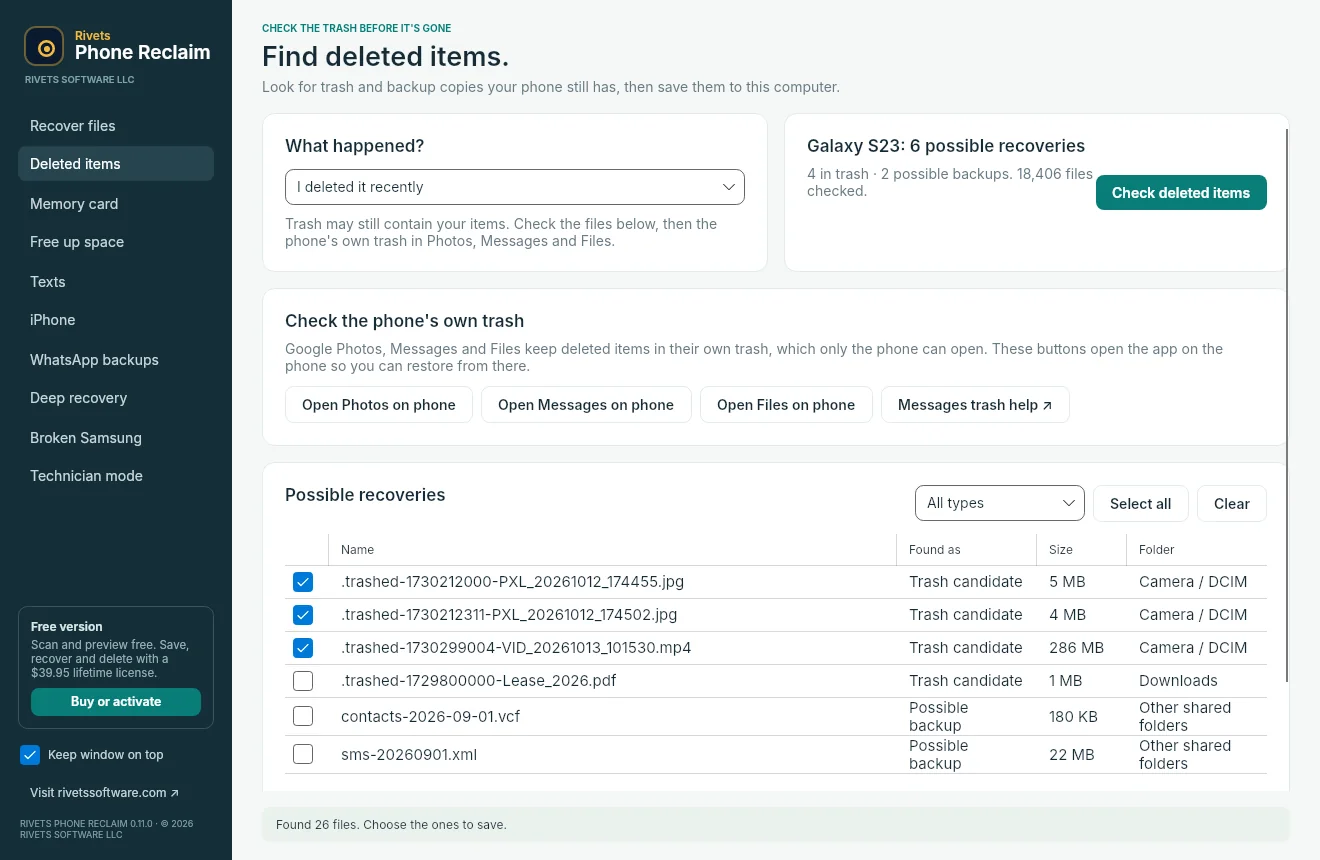1320x860 pixels.
Task: Click the Phone Reclaim logo icon
Action: pos(44,46)
